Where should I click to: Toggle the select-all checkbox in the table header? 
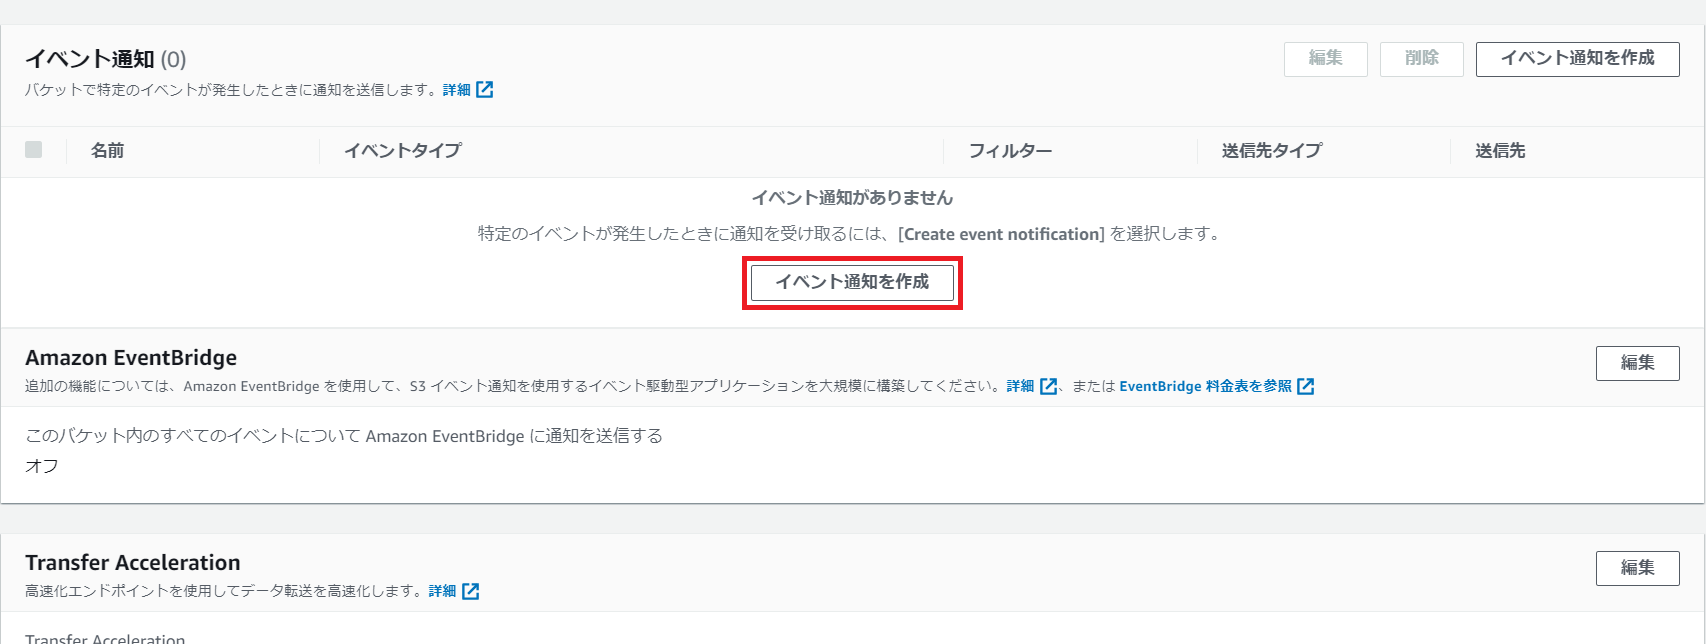[34, 150]
